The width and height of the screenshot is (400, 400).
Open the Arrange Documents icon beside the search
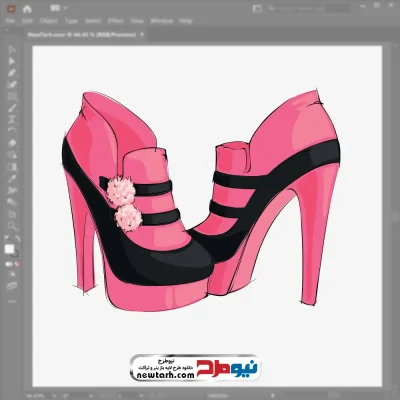[257, 9]
